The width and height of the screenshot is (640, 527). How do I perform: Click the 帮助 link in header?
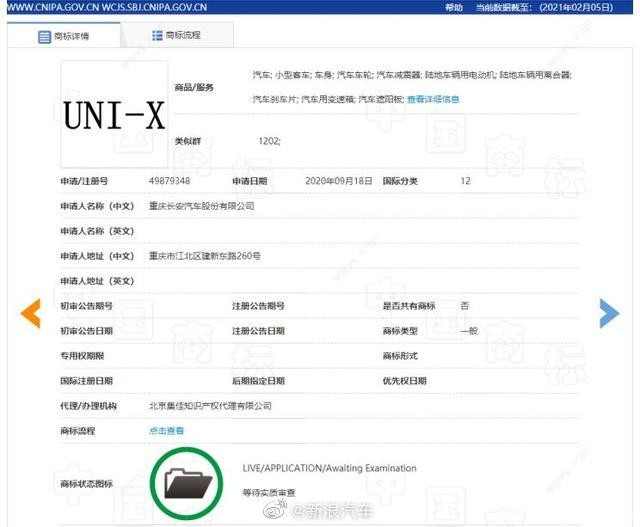click(454, 7)
